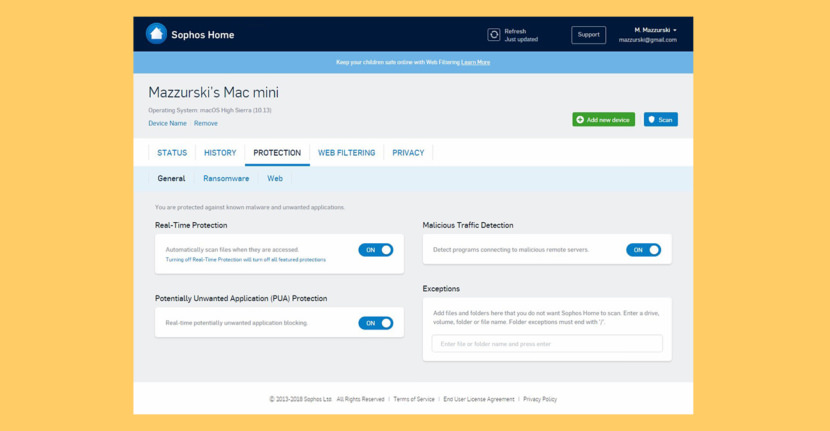Switch to the Web sub-tab
This screenshot has width=830, height=431.
pos(275,178)
